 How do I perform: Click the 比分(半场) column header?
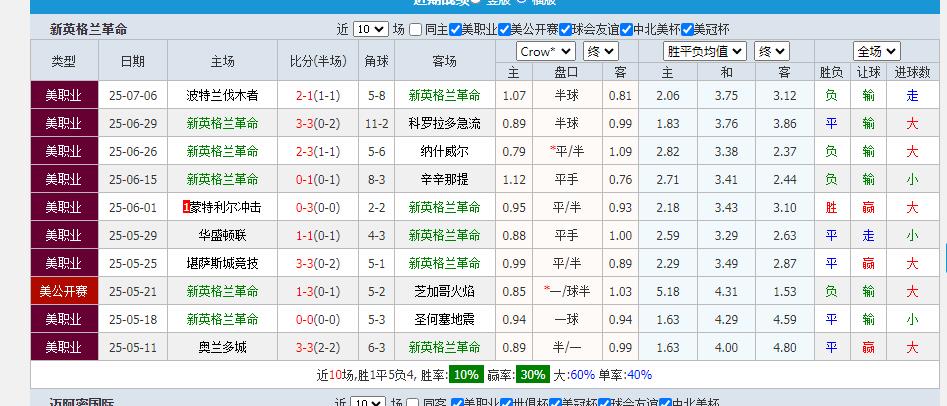coord(317,62)
